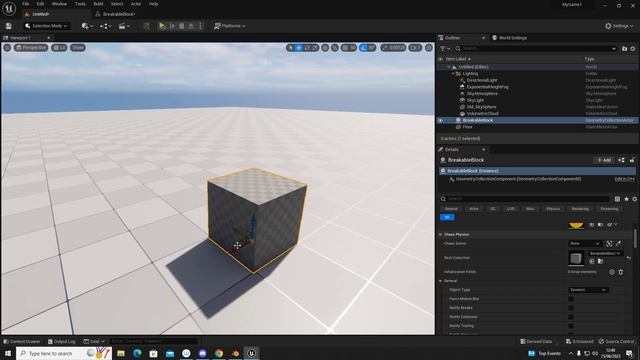The image size is (640, 360).
Task: Pick the Chaos Solver actor from the scene
Action: coord(609,244)
